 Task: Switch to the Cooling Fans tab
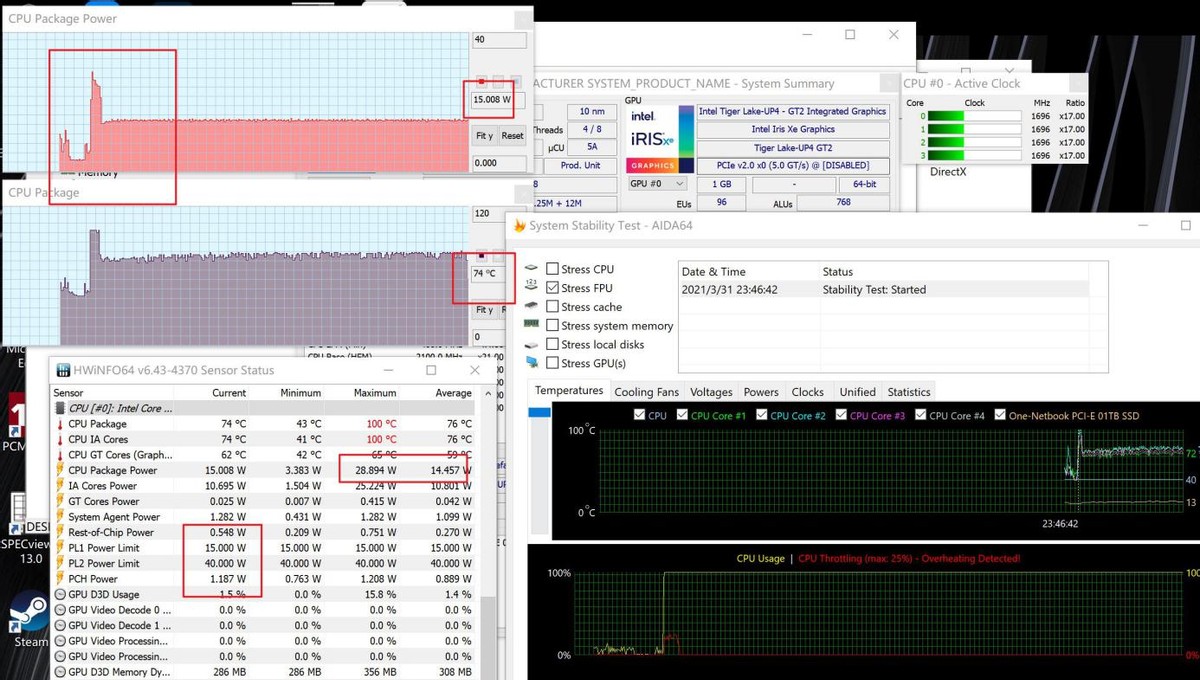[646, 392]
